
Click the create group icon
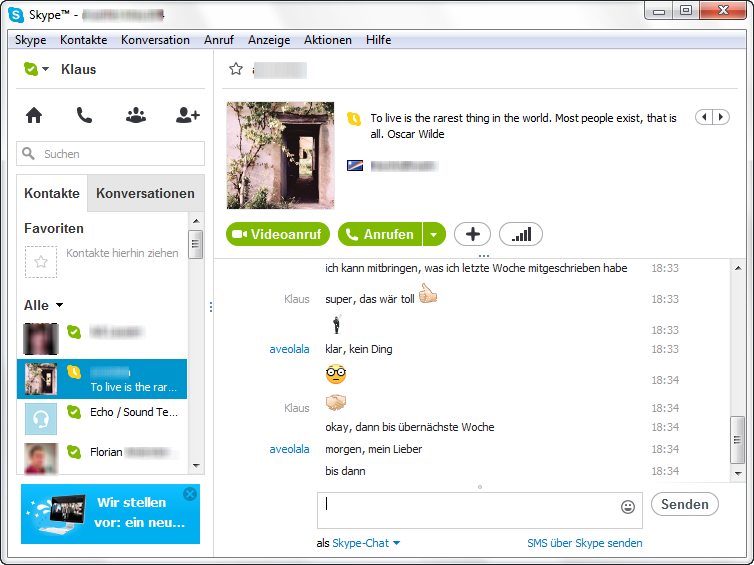pos(136,115)
